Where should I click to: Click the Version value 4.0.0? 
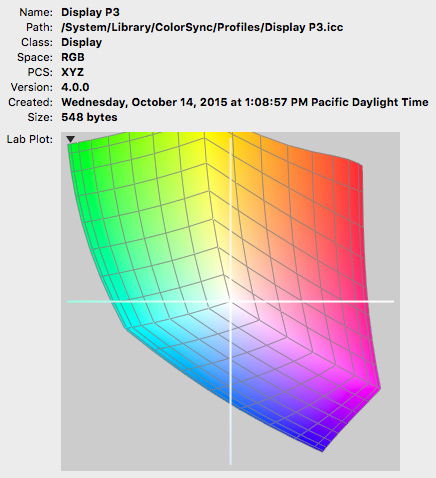[x=75, y=87]
